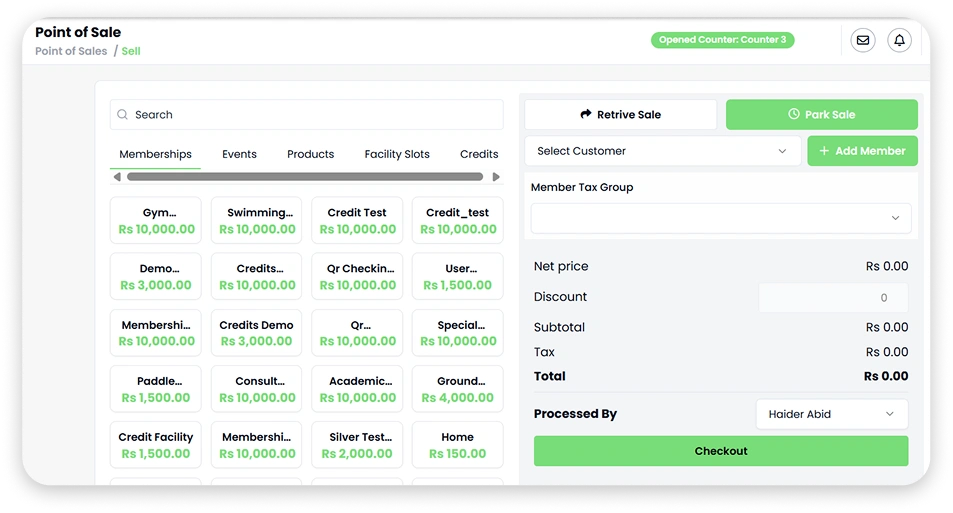The width and height of the screenshot is (953, 513).
Task: Add the Swimming... membership card
Action: point(256,221)
